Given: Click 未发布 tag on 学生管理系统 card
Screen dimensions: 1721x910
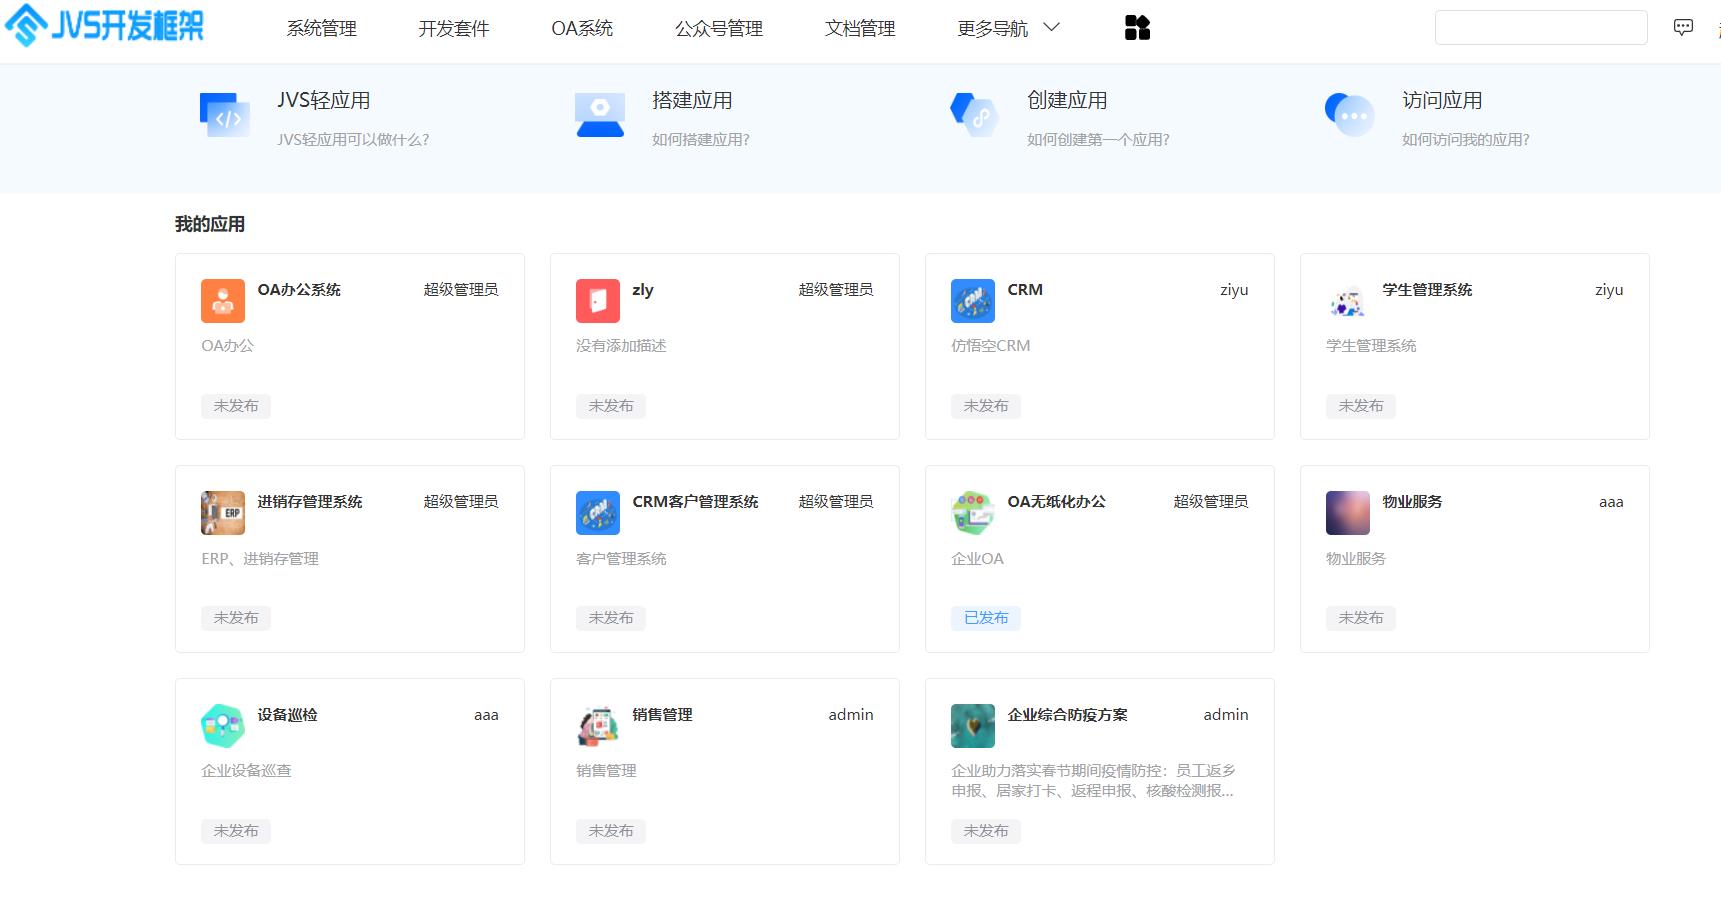Looking at the screenshot, I should pos(1361,406).
